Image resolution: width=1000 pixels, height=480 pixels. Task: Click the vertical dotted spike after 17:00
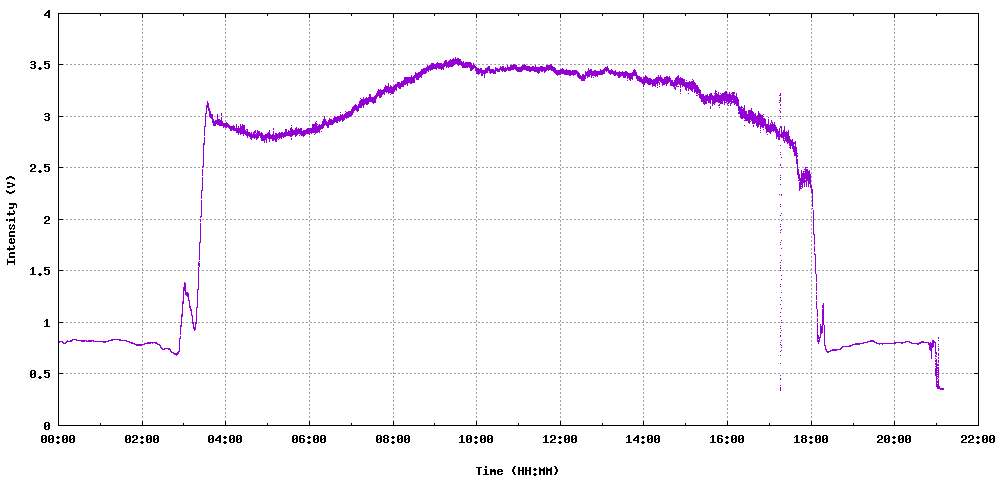[x=780, y=242]
